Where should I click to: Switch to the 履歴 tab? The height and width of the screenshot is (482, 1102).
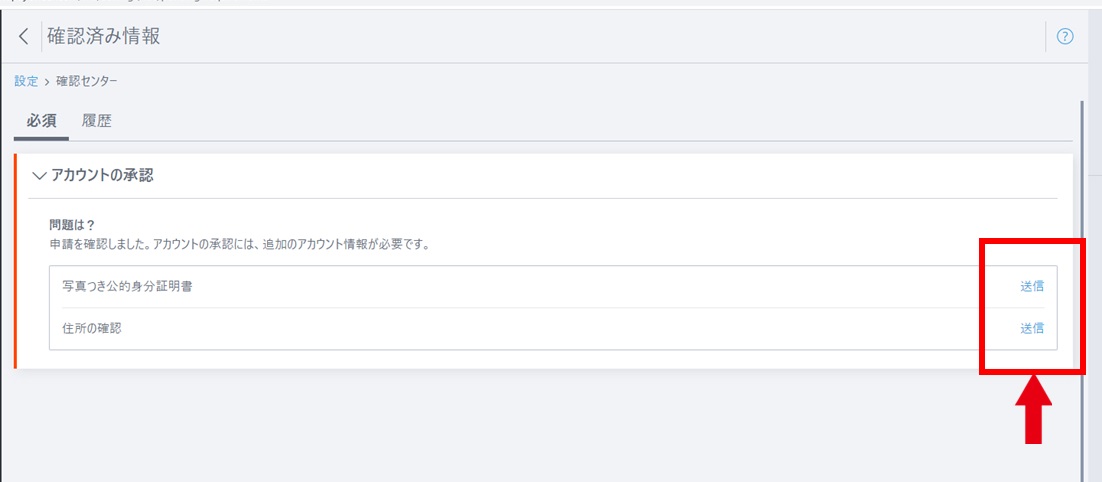[x=96, y=122]
